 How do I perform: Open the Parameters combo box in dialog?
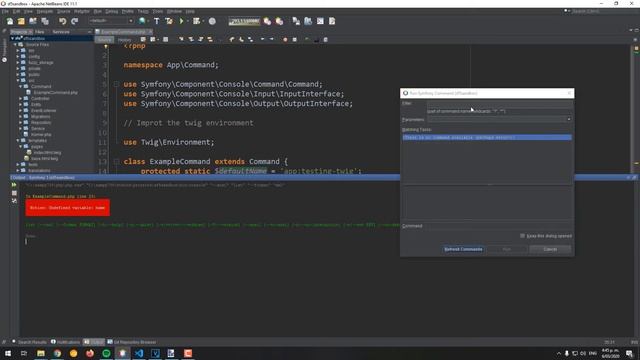pos(500,119)
